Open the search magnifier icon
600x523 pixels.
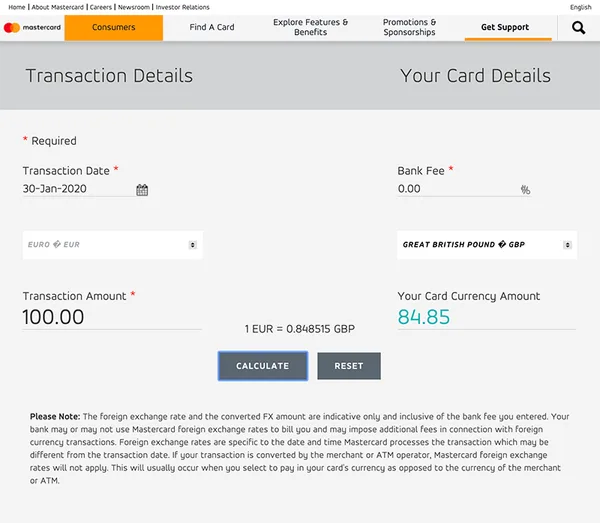[x=578, y=28]
